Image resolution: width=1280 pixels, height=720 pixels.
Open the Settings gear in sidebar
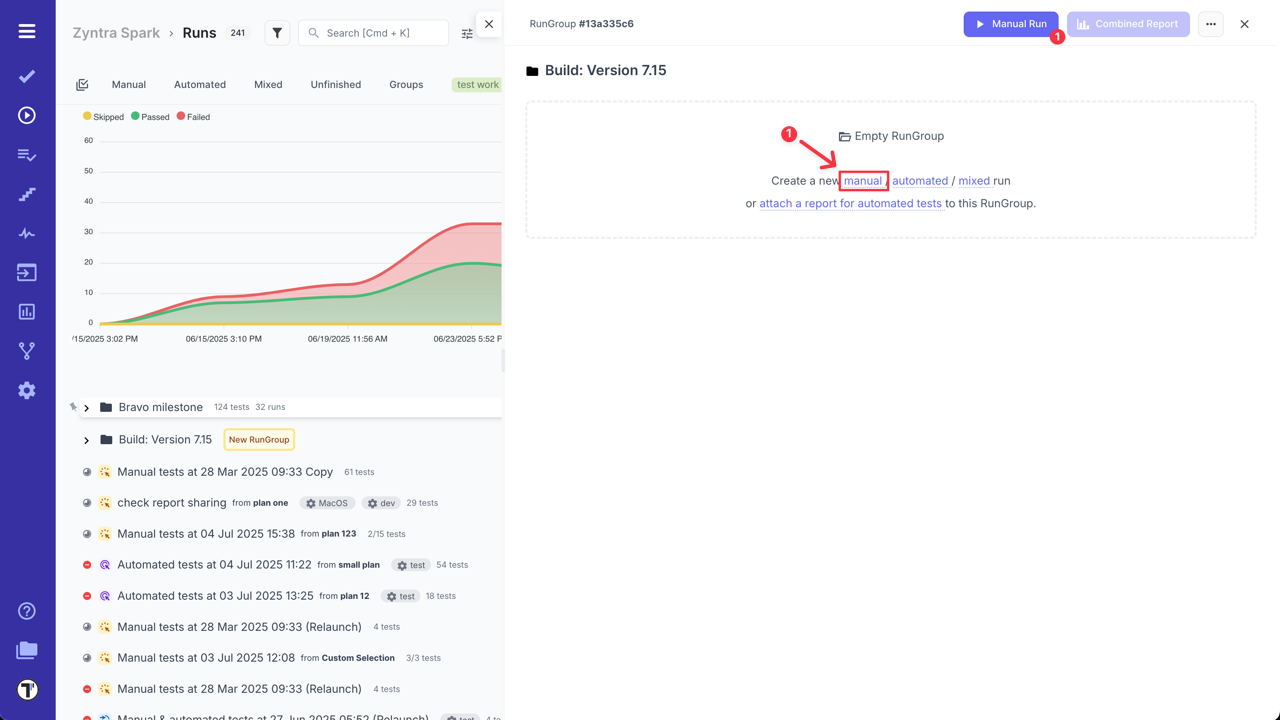(x=27, y=390)
